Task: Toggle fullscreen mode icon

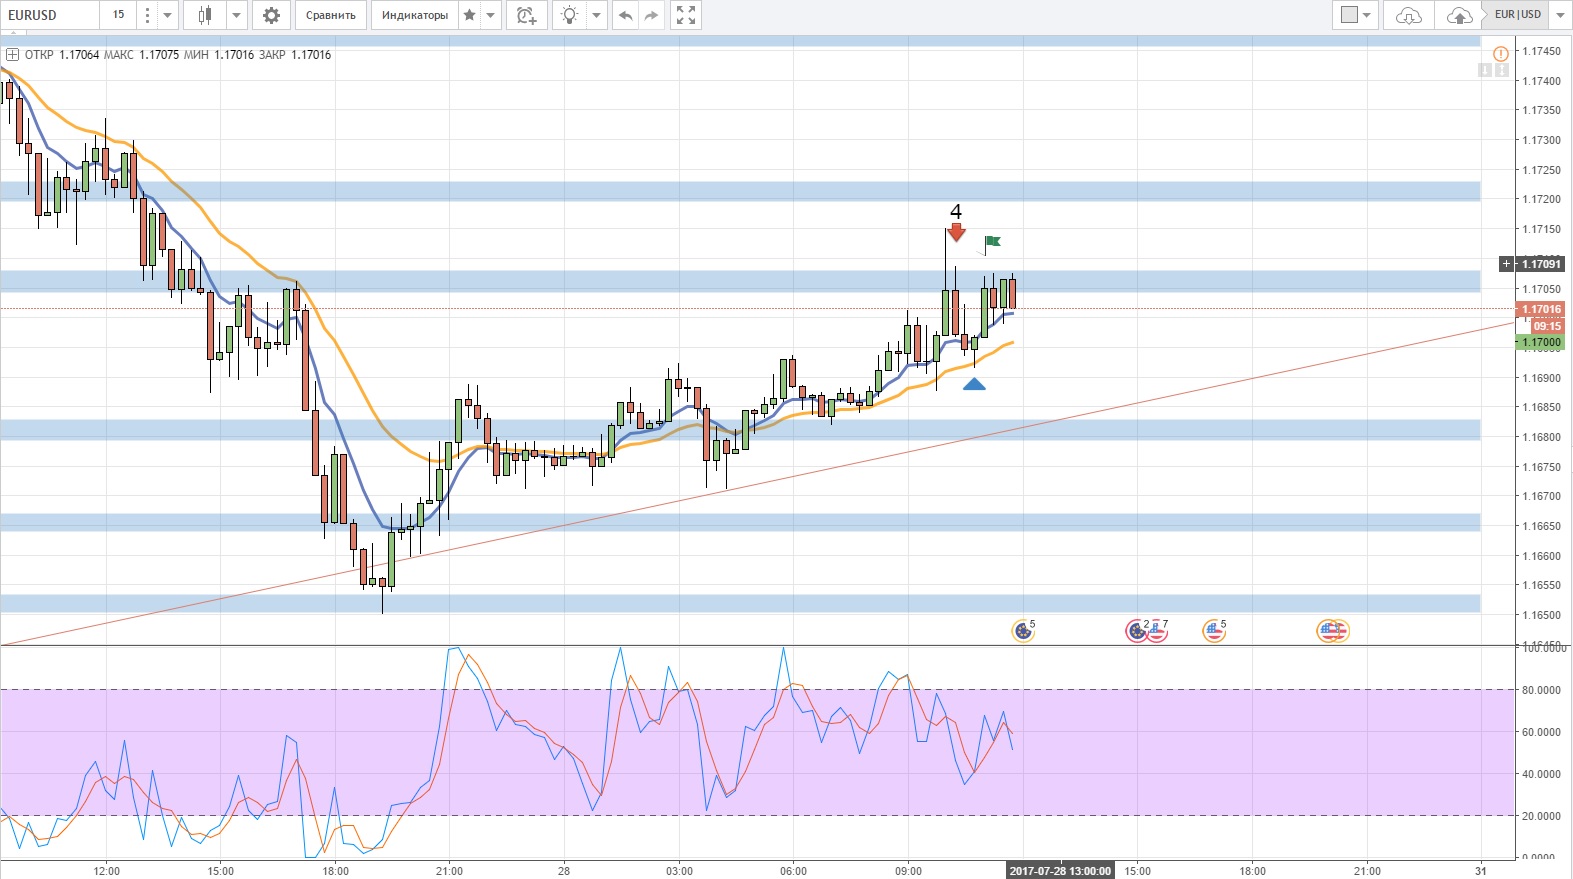Action: (x=686, y=15)
